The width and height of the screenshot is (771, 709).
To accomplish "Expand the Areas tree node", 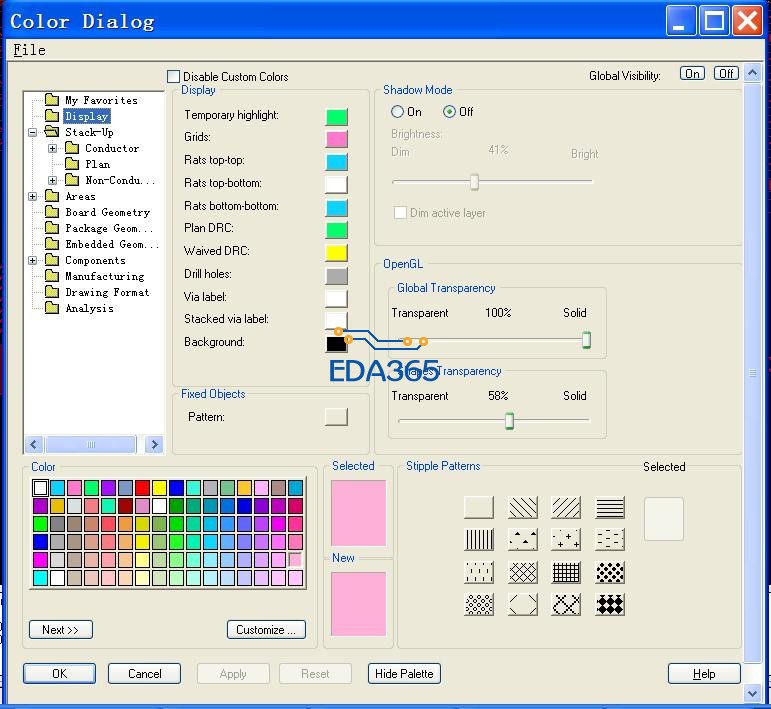I will (x=32, y=197).
